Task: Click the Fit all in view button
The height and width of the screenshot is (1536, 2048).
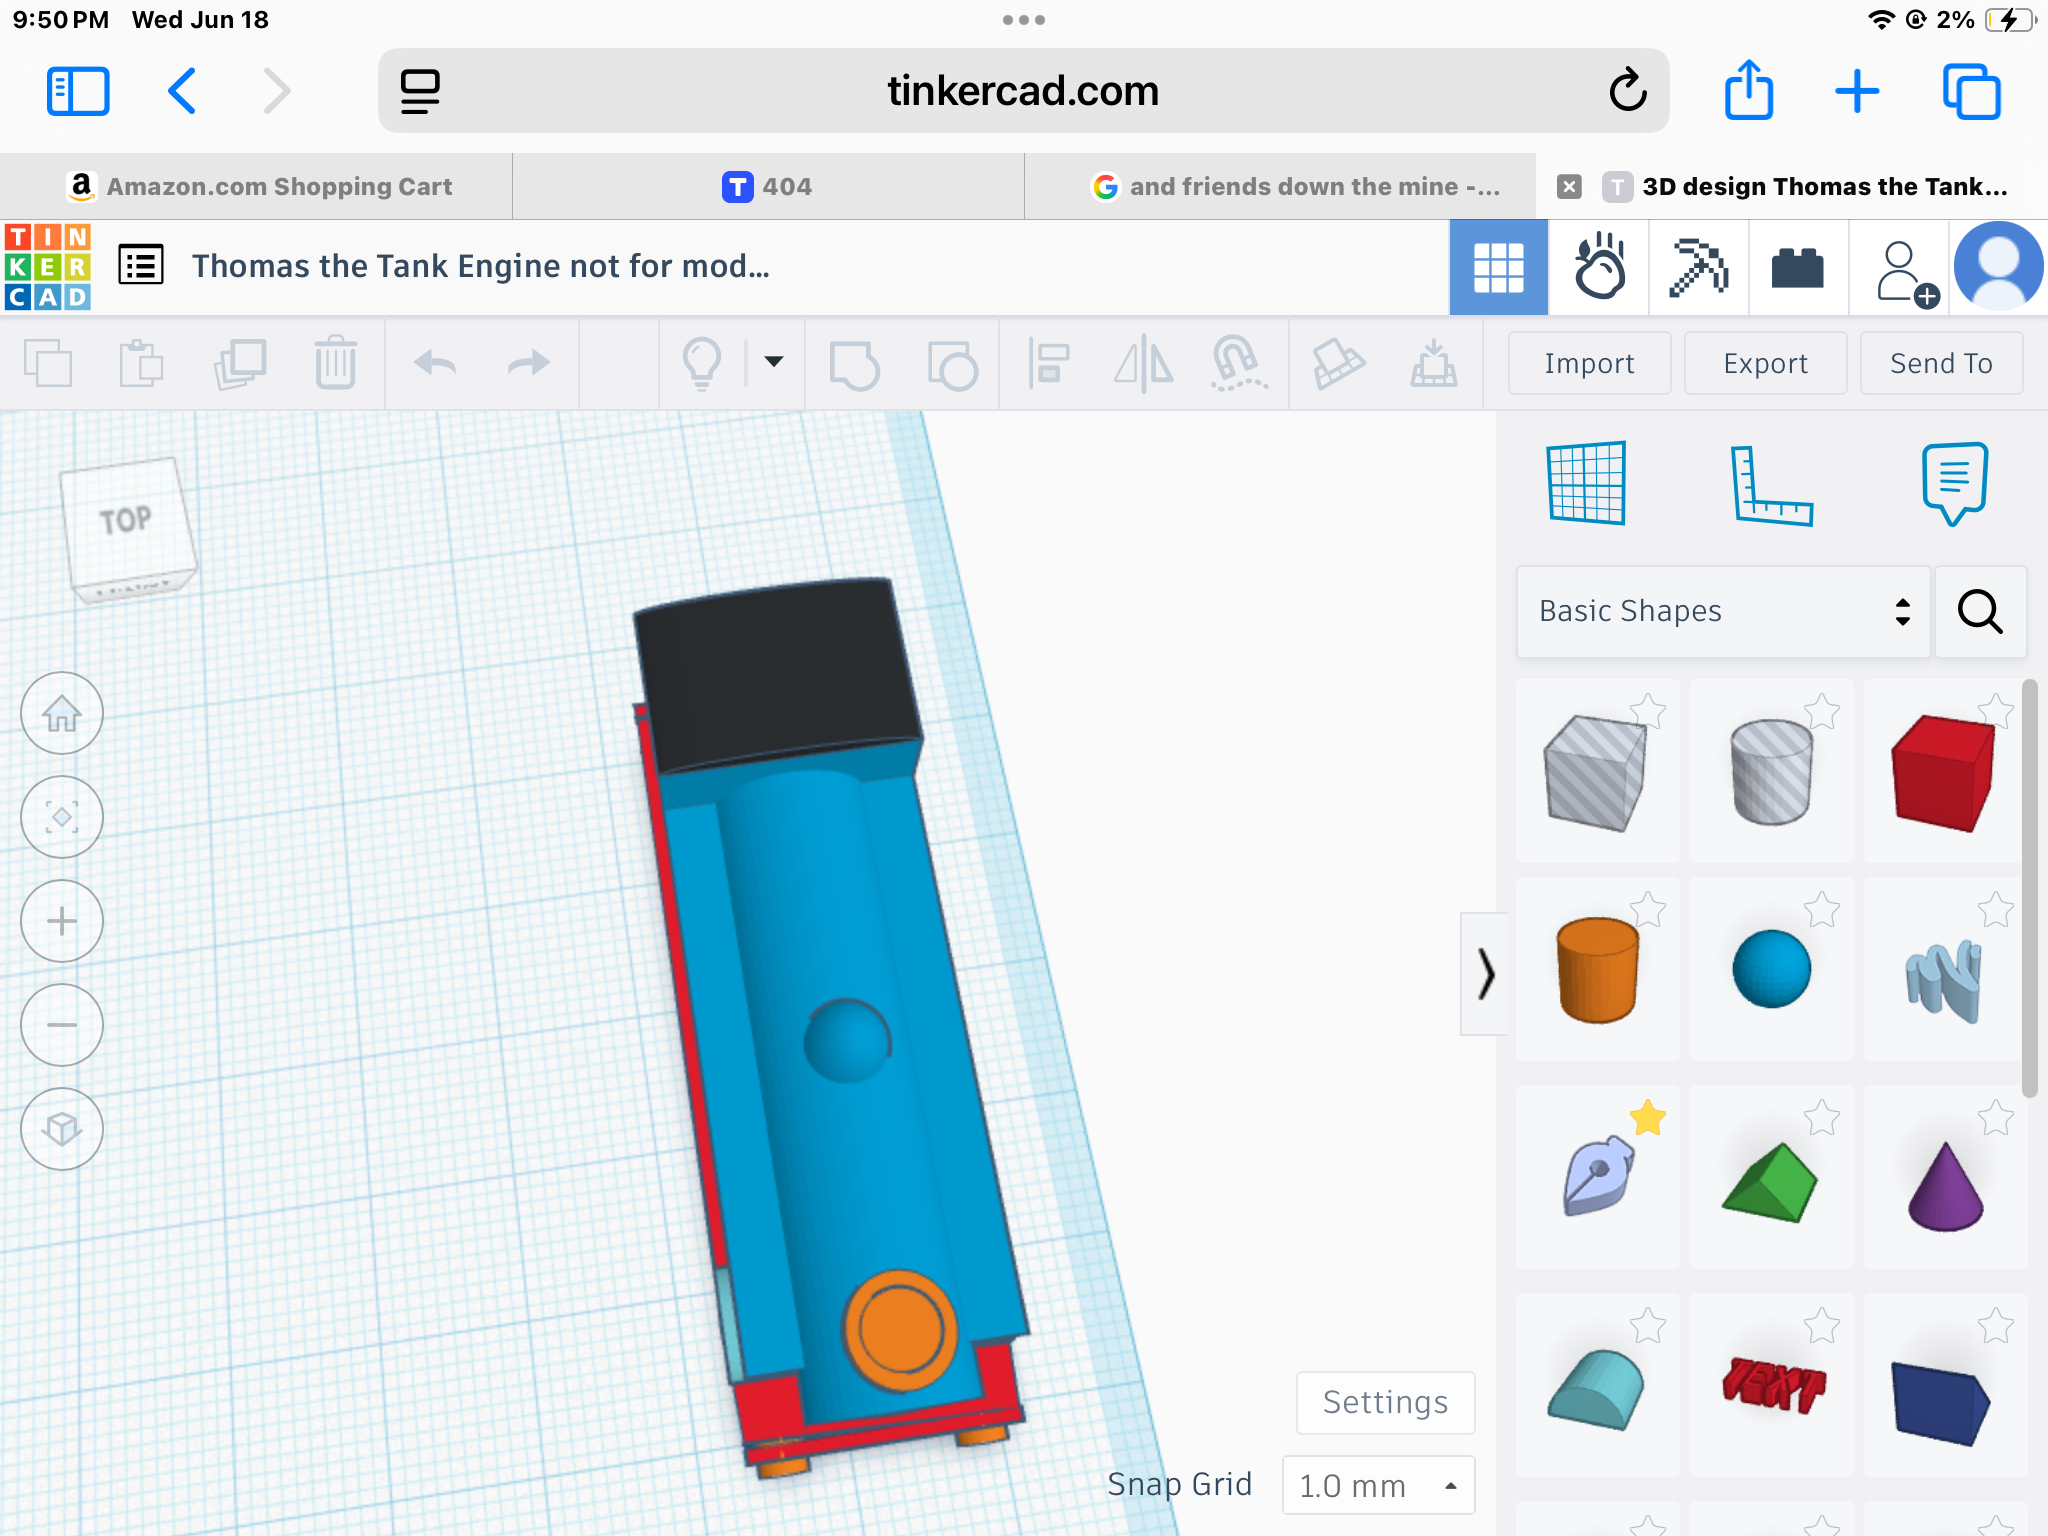Action: (62, 817)
